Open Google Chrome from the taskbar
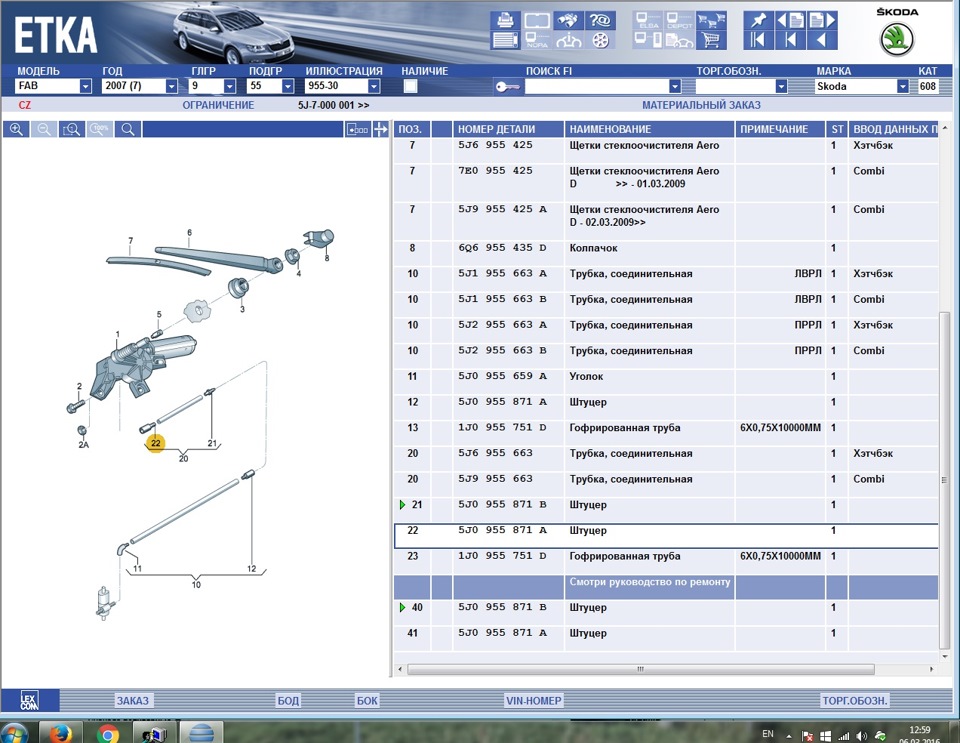 [x=108, y=733]
